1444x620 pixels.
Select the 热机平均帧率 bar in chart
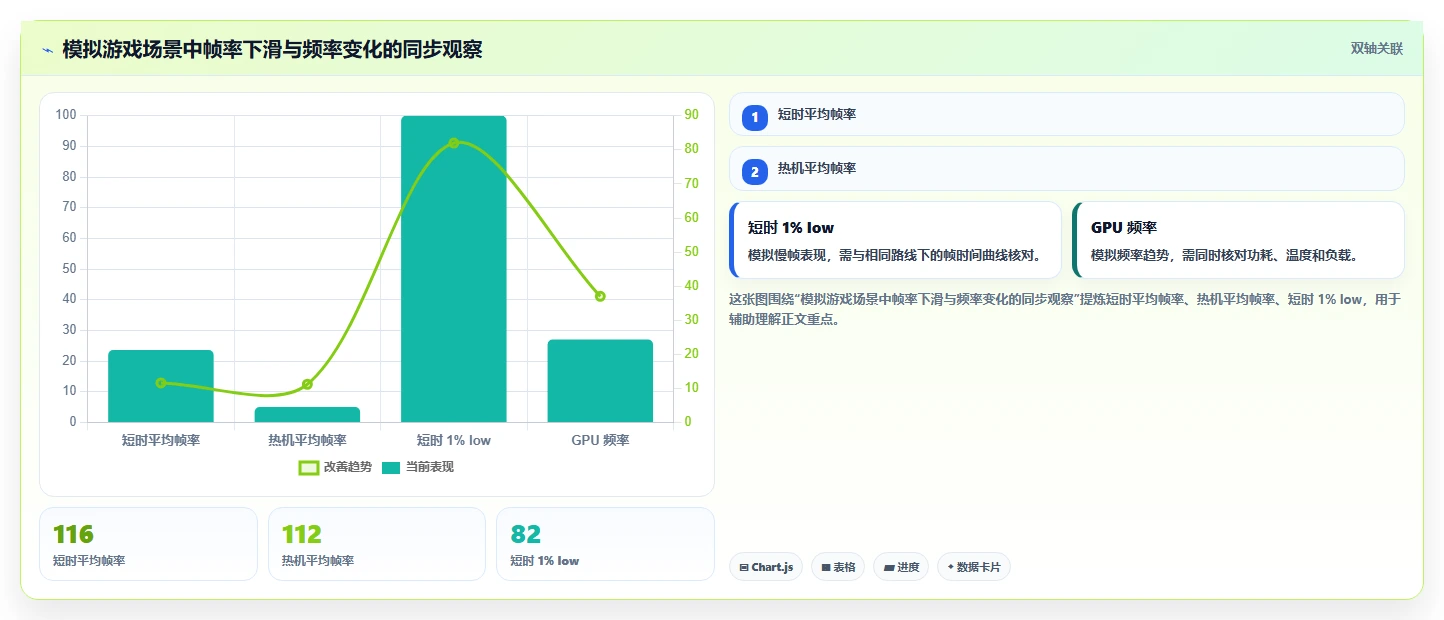click(x=307, y=414)
